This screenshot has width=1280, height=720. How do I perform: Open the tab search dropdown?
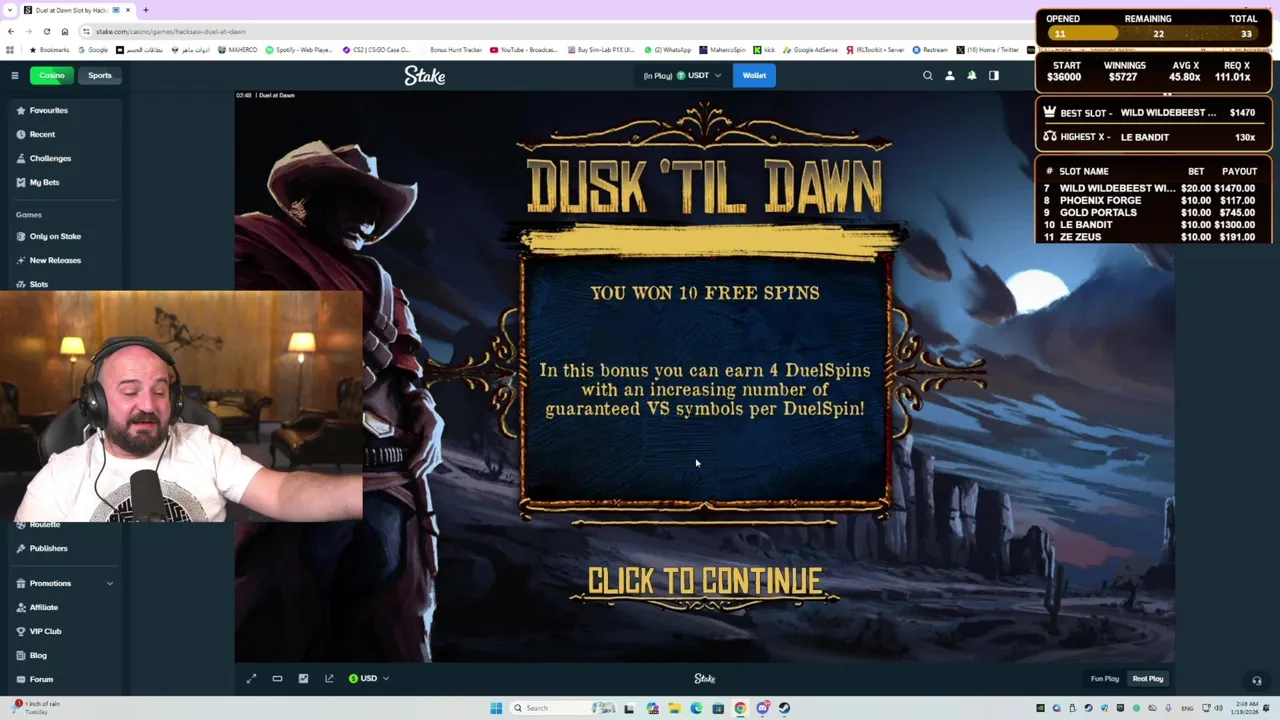click(12, 10)
